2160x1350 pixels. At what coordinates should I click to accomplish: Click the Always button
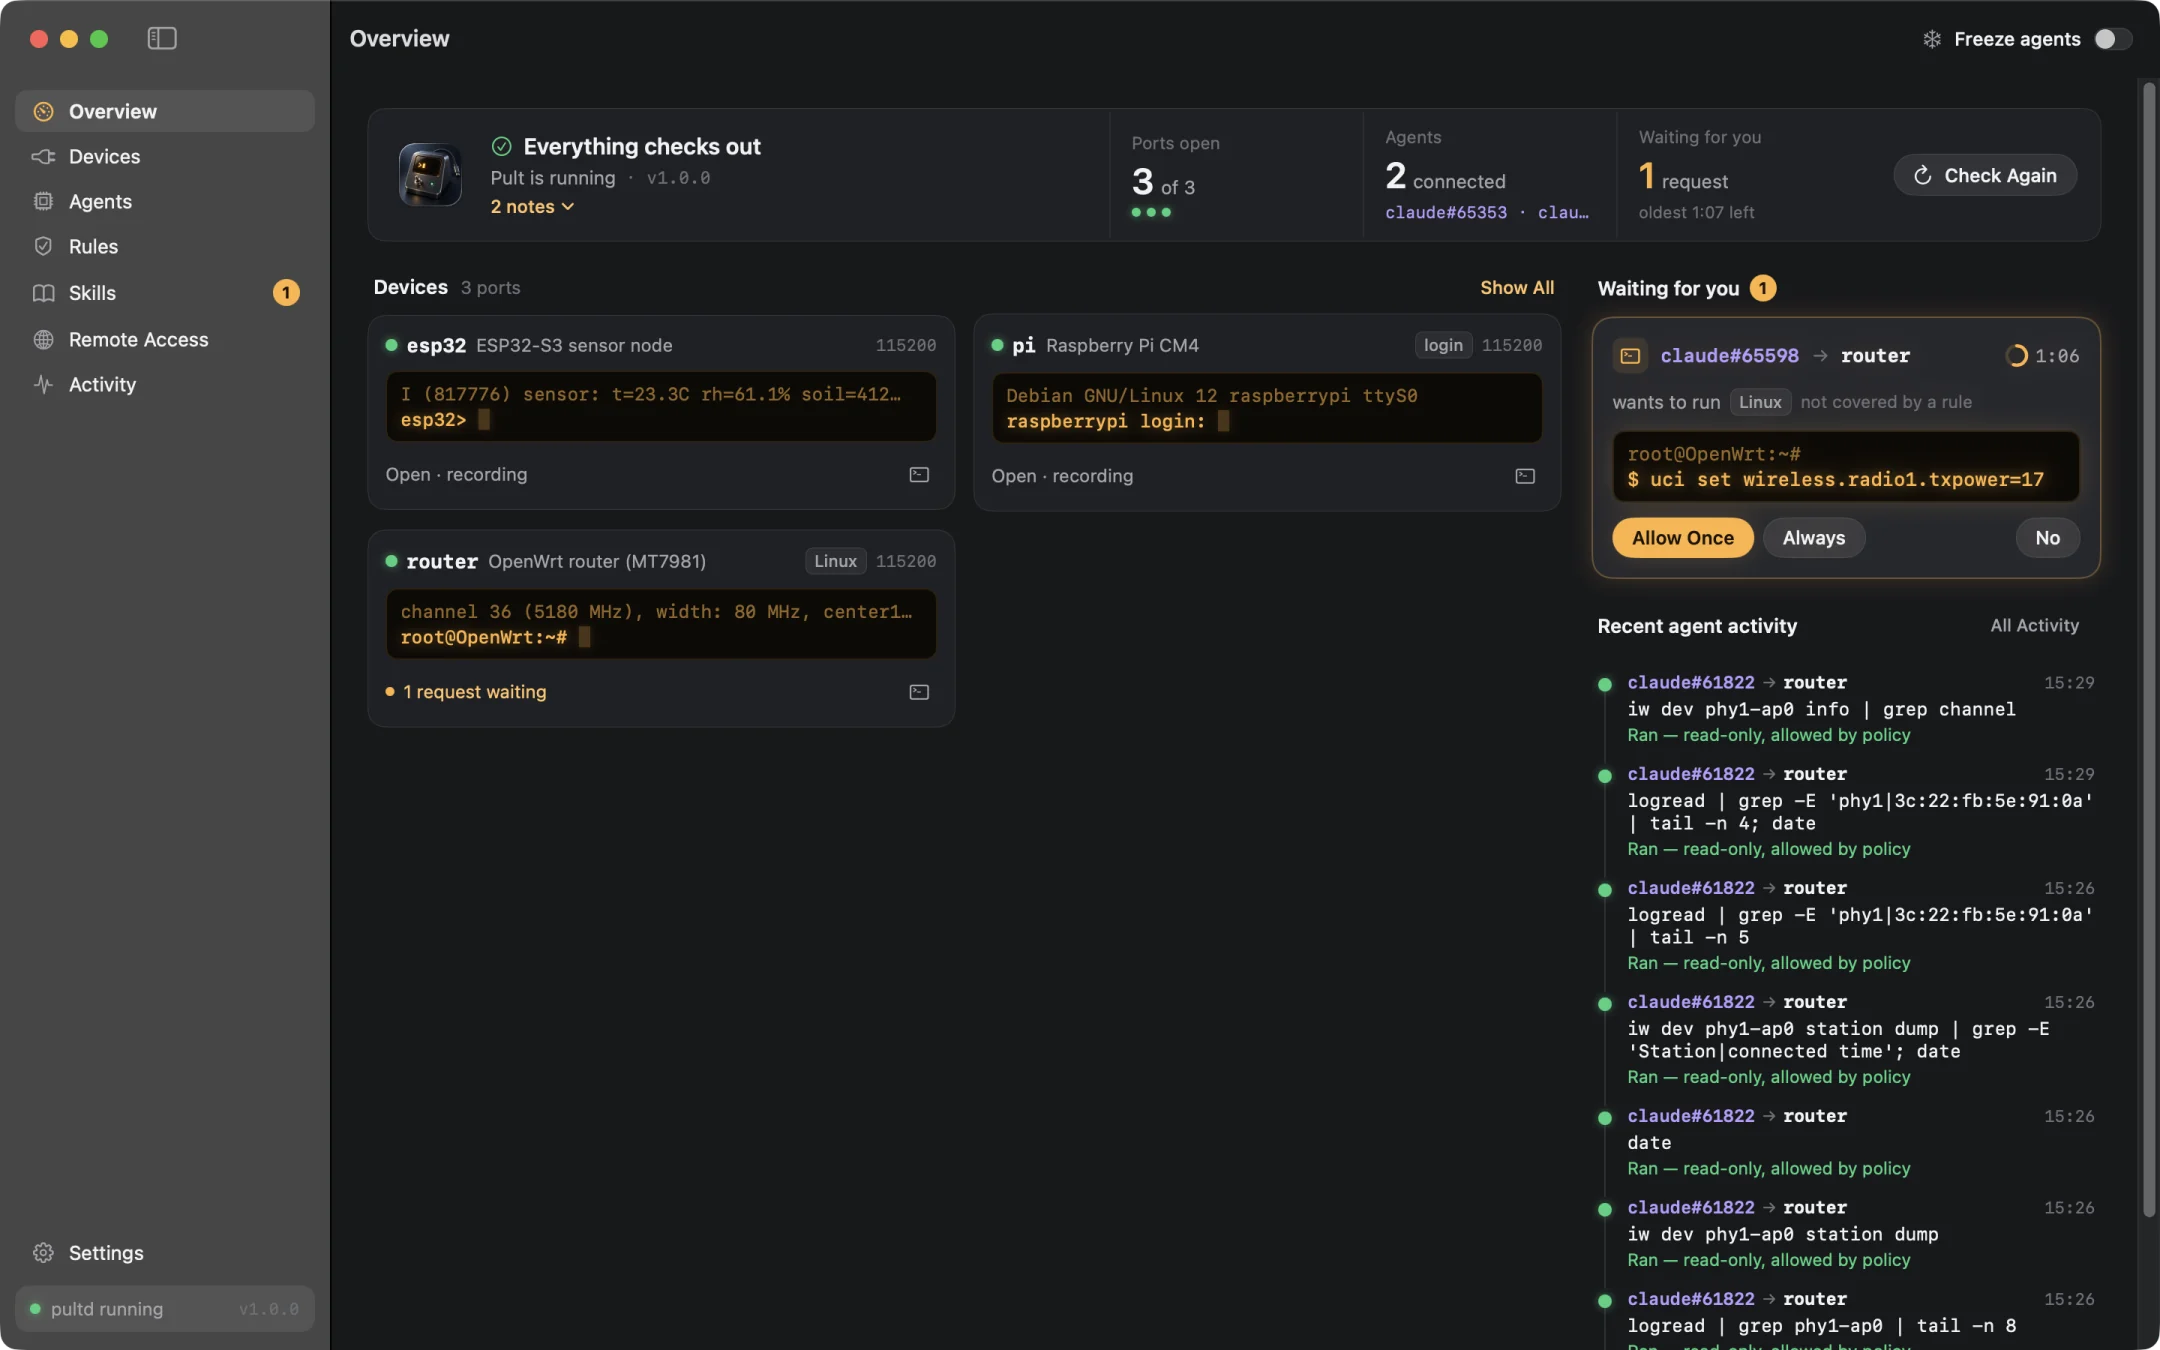pyautogui.click(x=1813, y=538)
